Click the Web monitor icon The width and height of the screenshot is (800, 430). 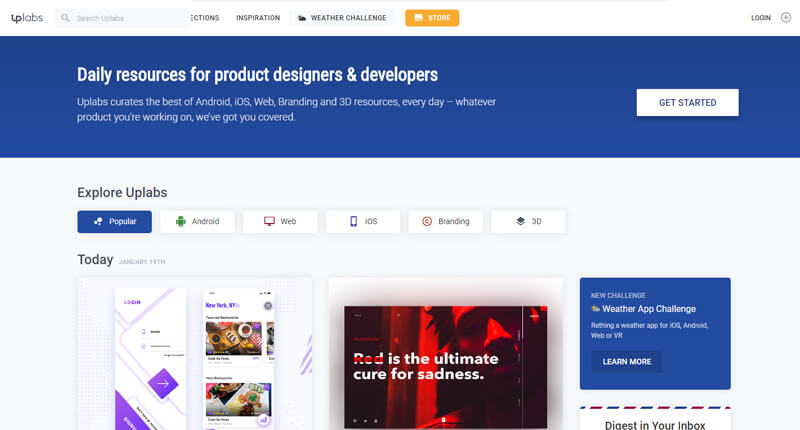coord(269,221)
